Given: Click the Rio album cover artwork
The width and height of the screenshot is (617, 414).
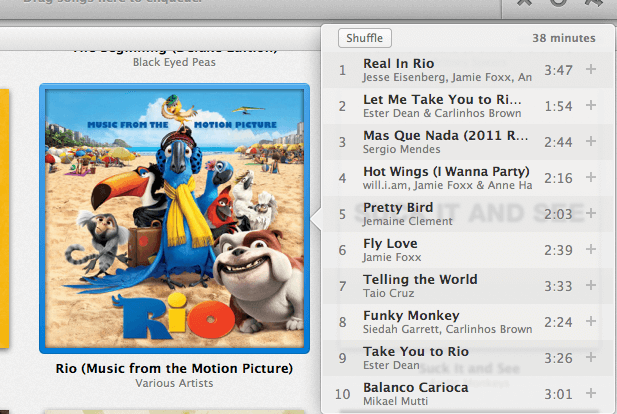Looking at the screenshot, I should click(174, 218).
